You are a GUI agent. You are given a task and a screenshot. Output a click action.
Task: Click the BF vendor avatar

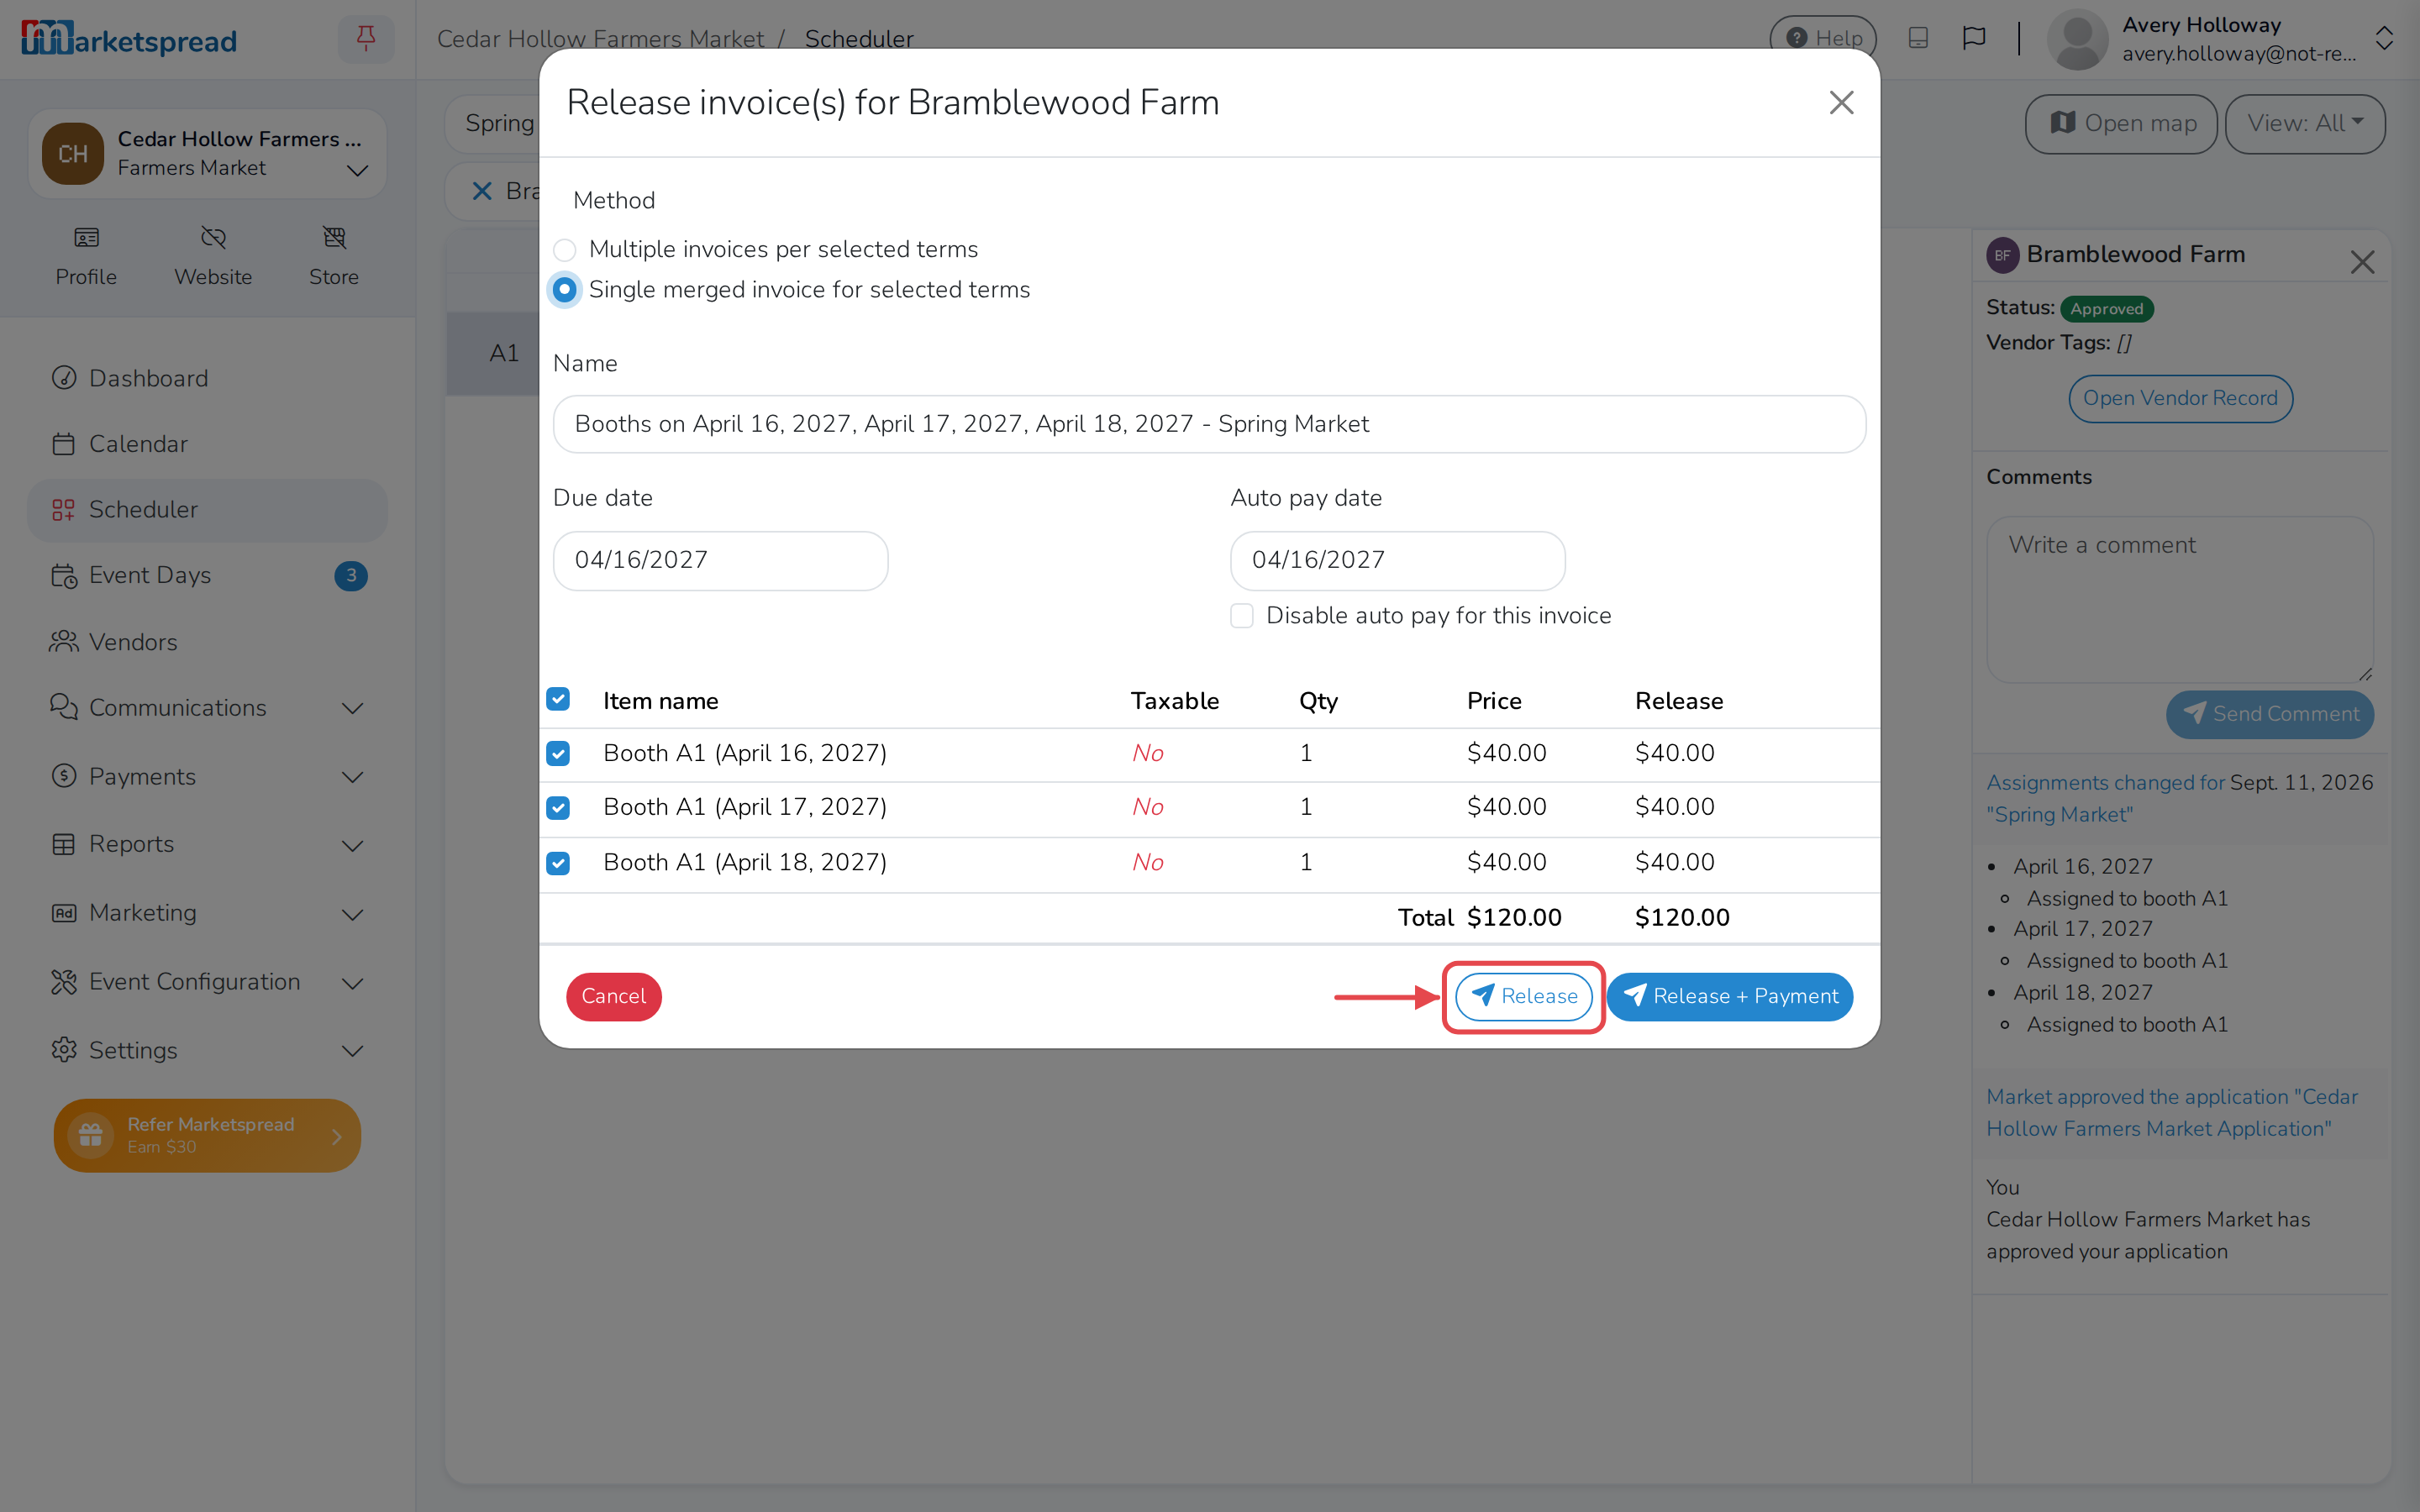point(2002,255)
